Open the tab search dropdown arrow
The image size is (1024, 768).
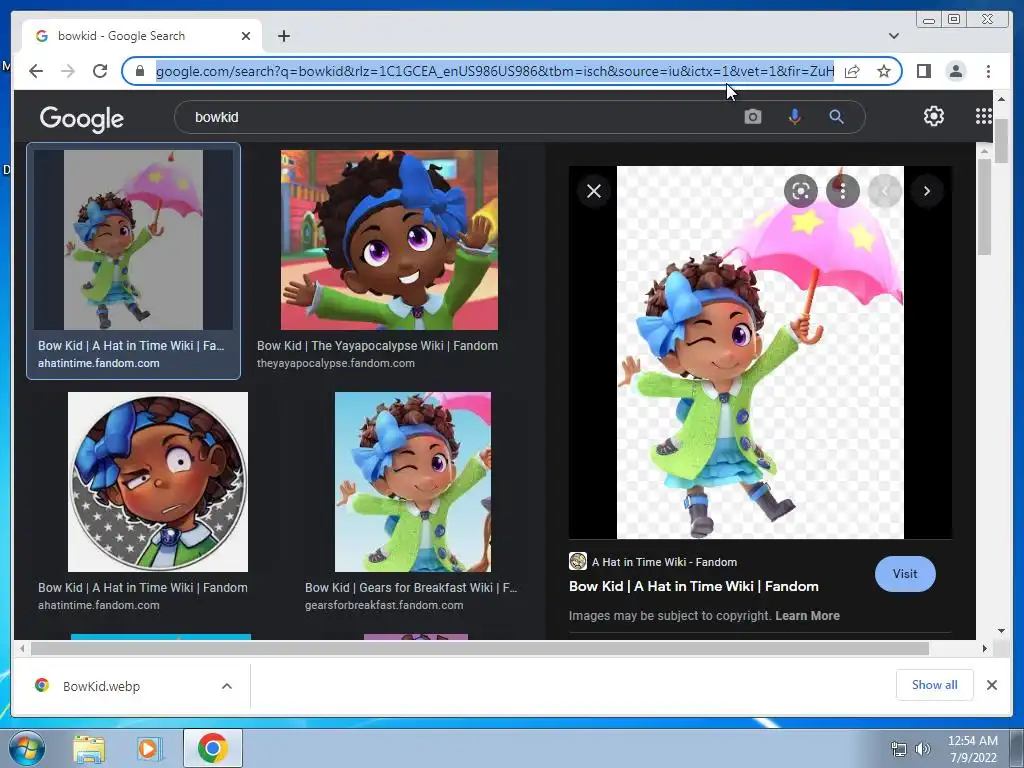pyautogui.click(x=893, y=36)
